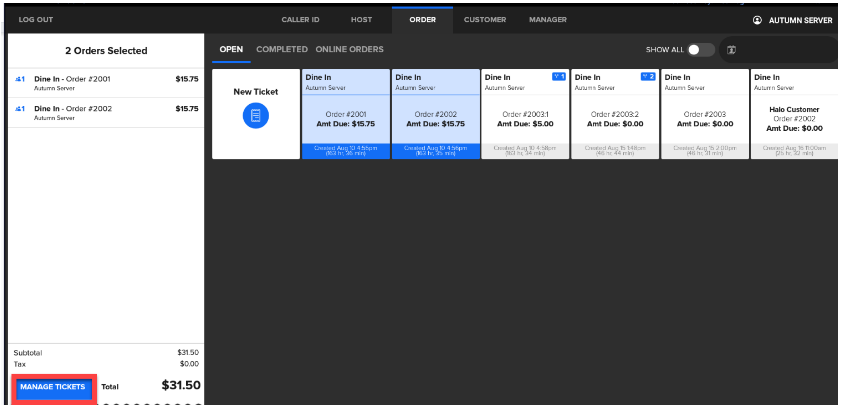Toggle the Show All switch

[700, 49]
